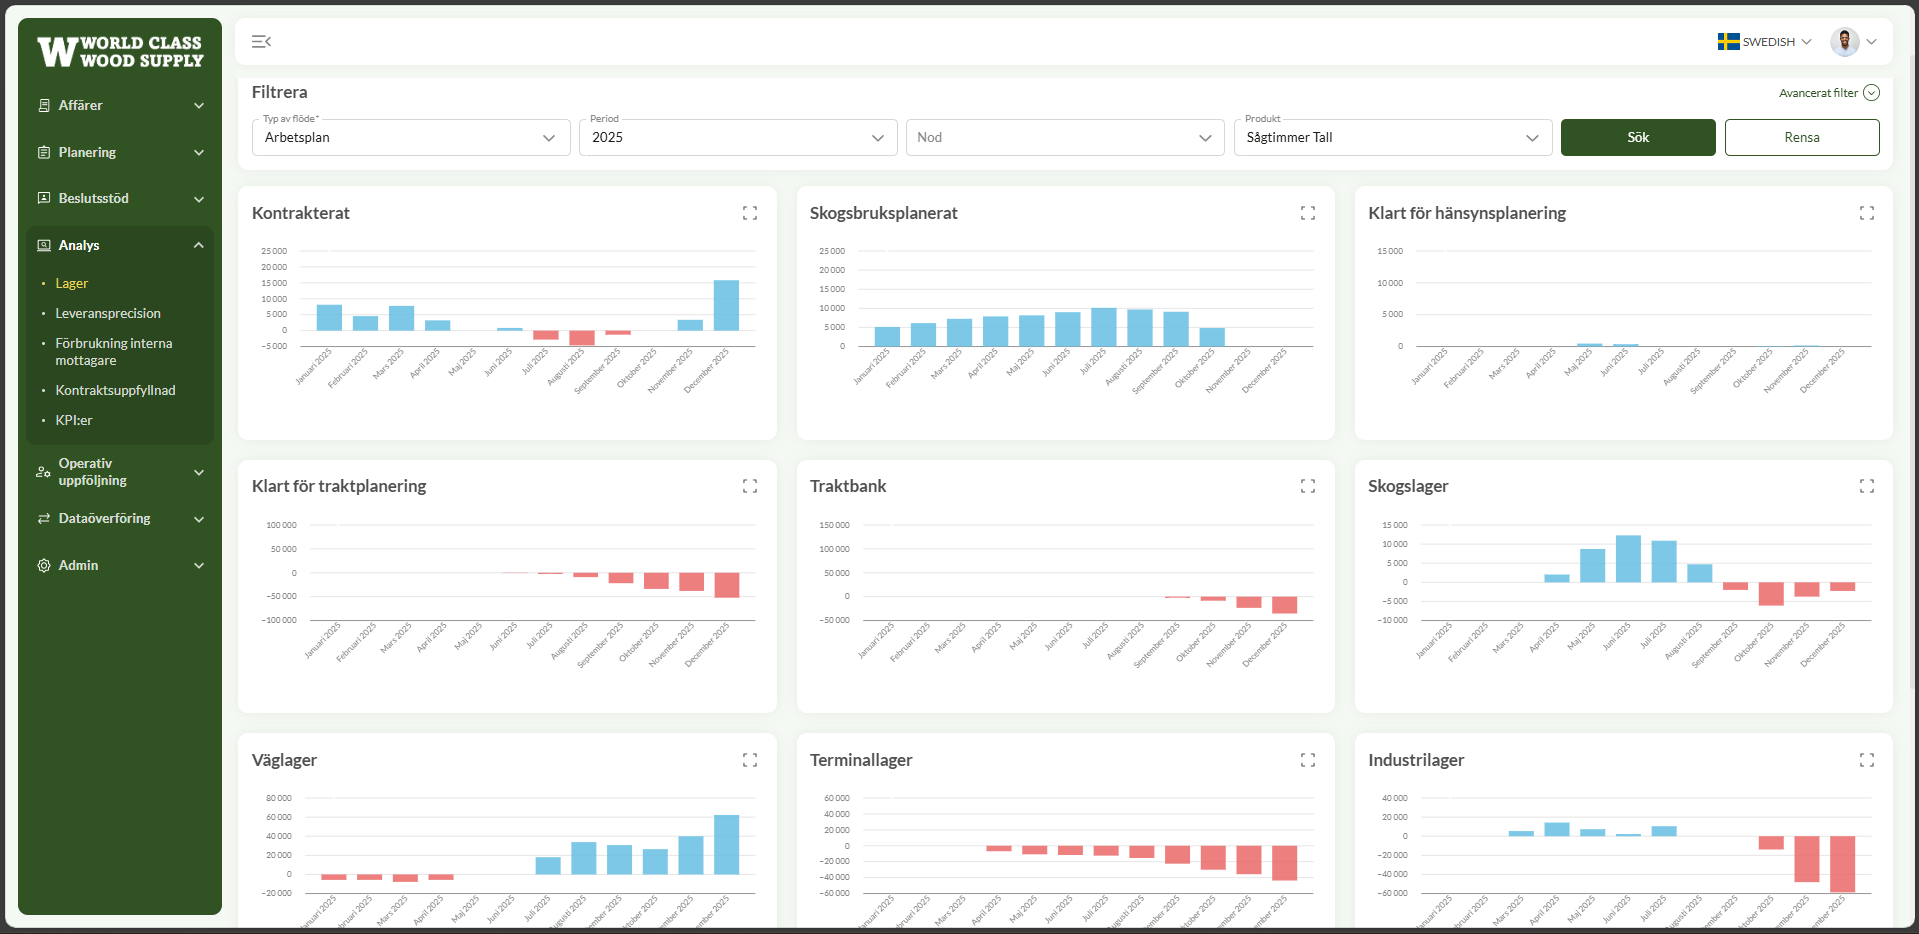Screen dimensions: 1919x934
Task: Expand the Väglager chart to fullscreen
Action: point(750,760)
